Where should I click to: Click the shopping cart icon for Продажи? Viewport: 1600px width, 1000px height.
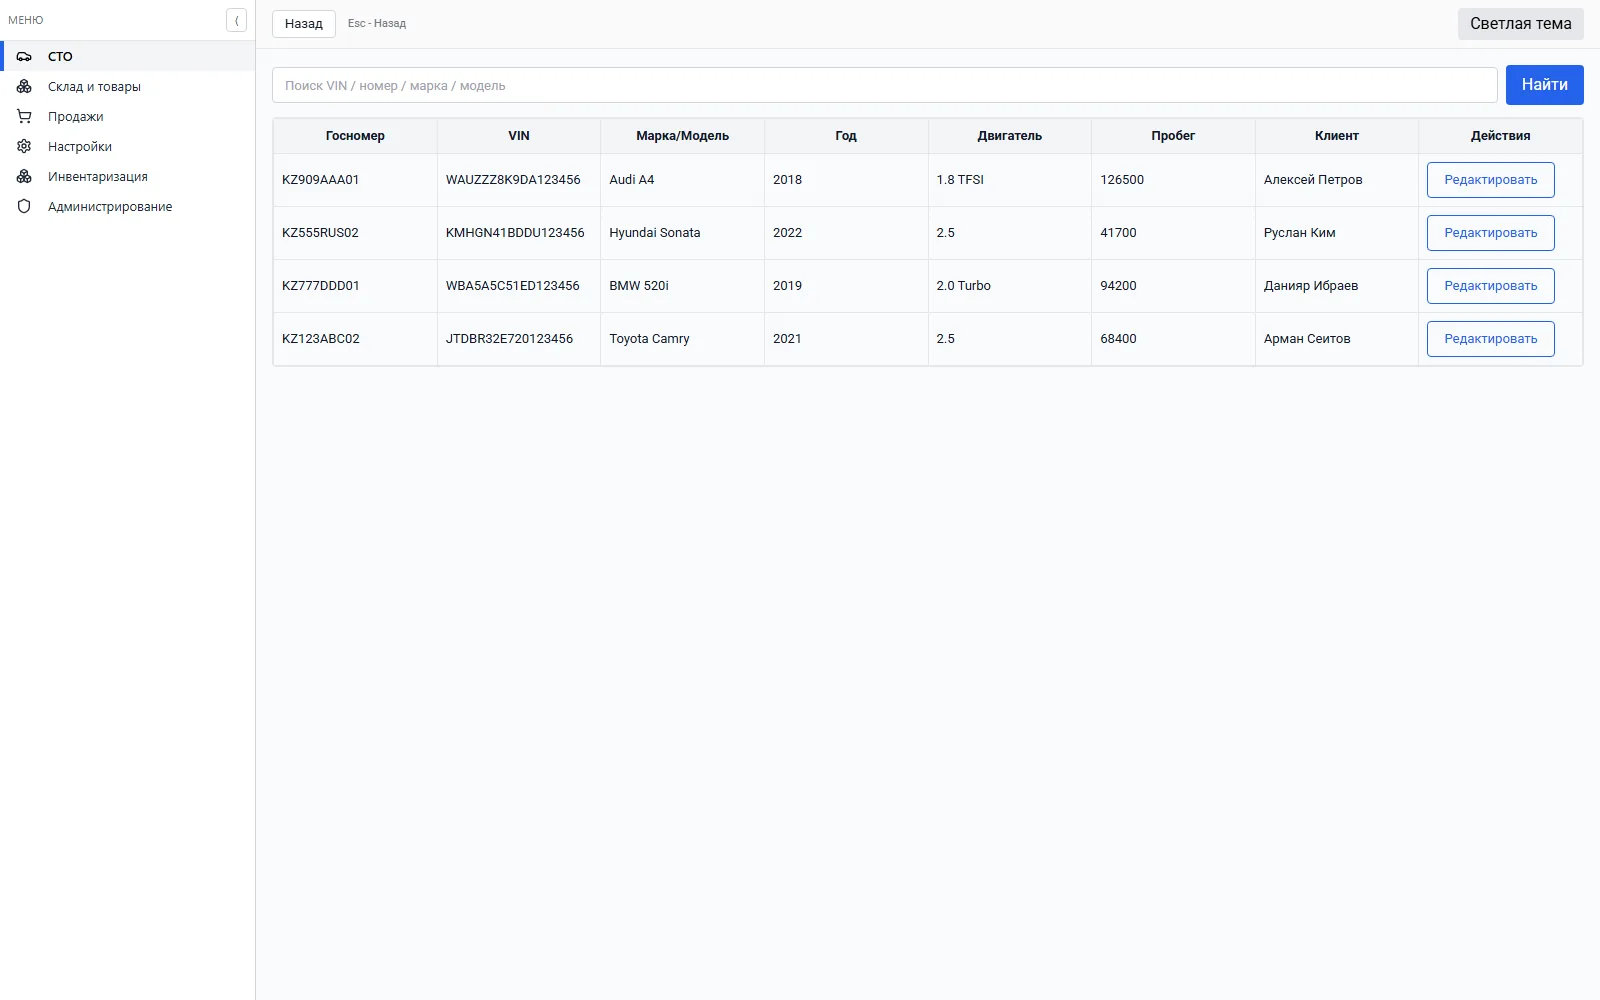[24, 117]
